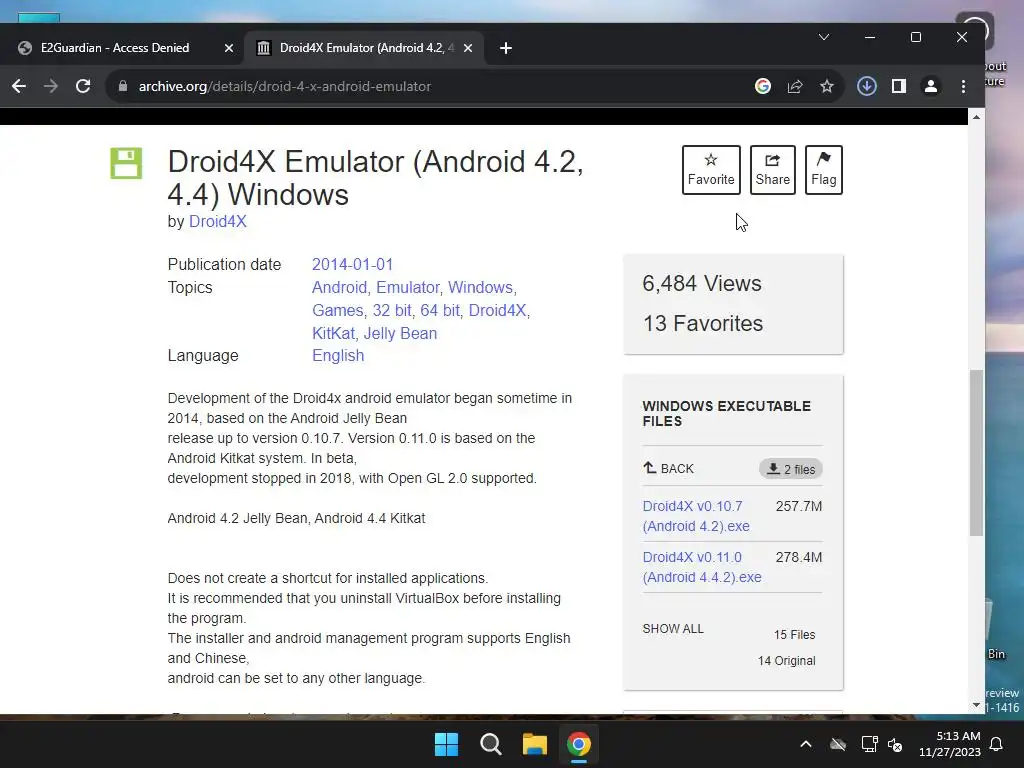Image resolution: width=1024 pixels, height=768 pixels.
Task: Click SHOW ALL files link
Action: coord(673,628)
